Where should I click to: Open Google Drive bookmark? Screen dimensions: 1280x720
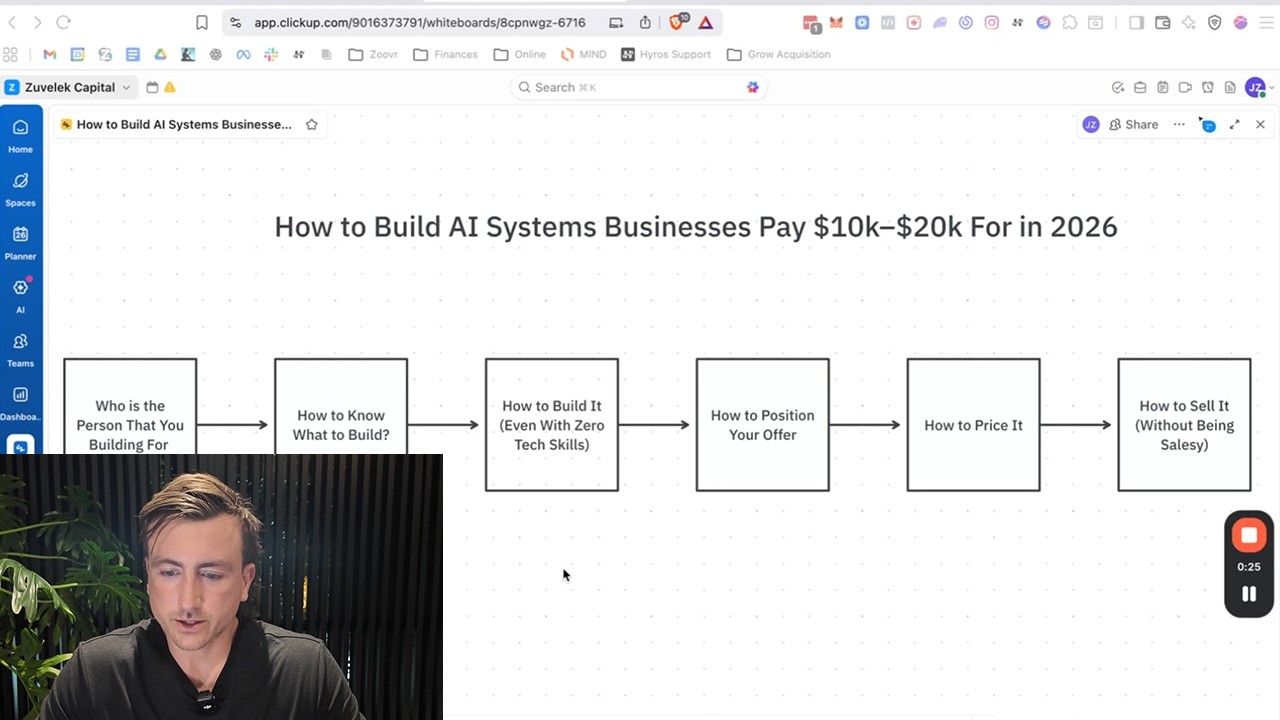pos(160,54)
